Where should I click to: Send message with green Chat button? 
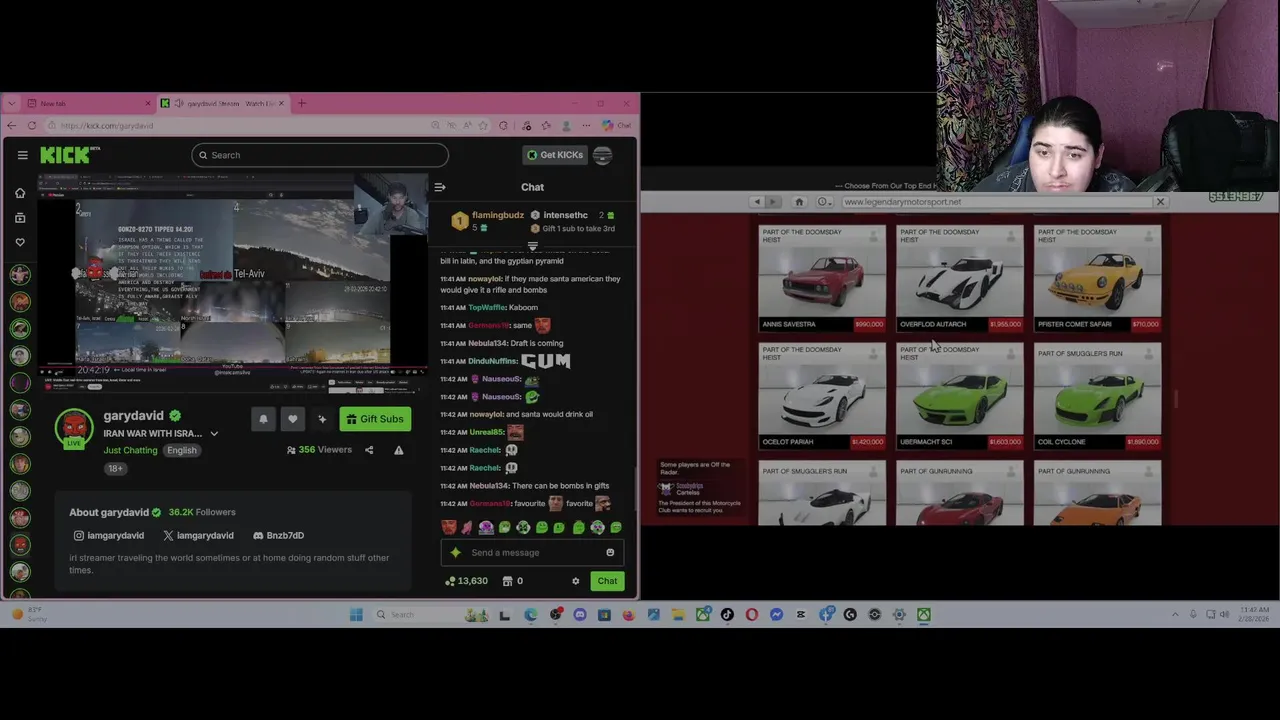coord(607,581)
